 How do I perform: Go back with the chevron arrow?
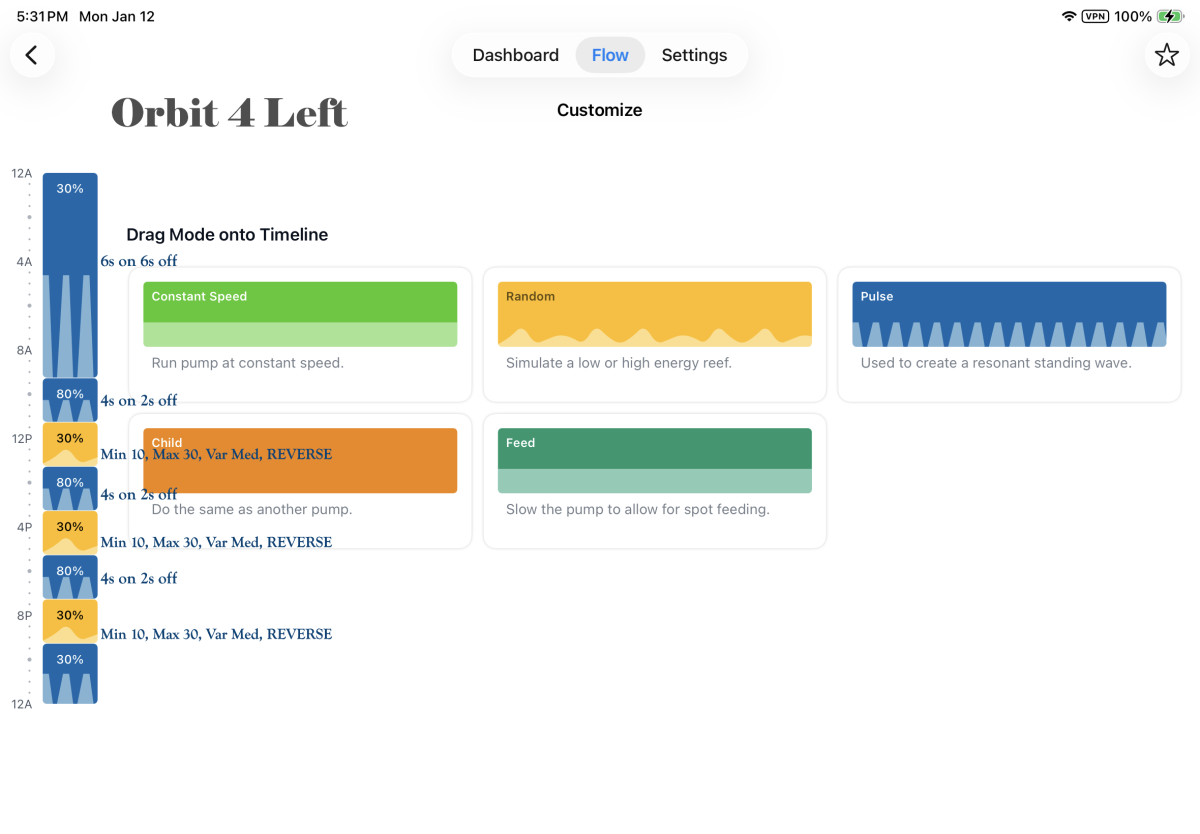pos(32,55)
